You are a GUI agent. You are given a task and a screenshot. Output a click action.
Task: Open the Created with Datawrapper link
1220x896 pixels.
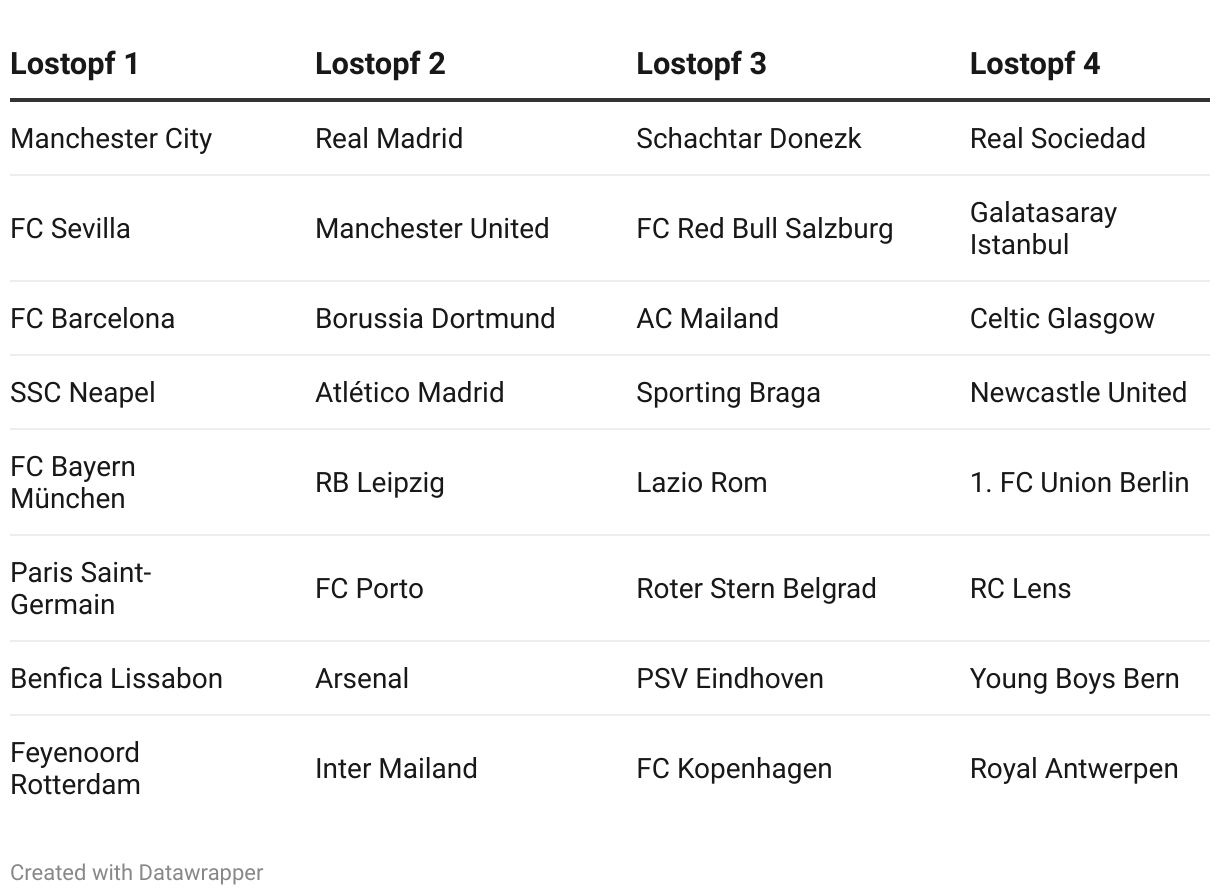137,873
